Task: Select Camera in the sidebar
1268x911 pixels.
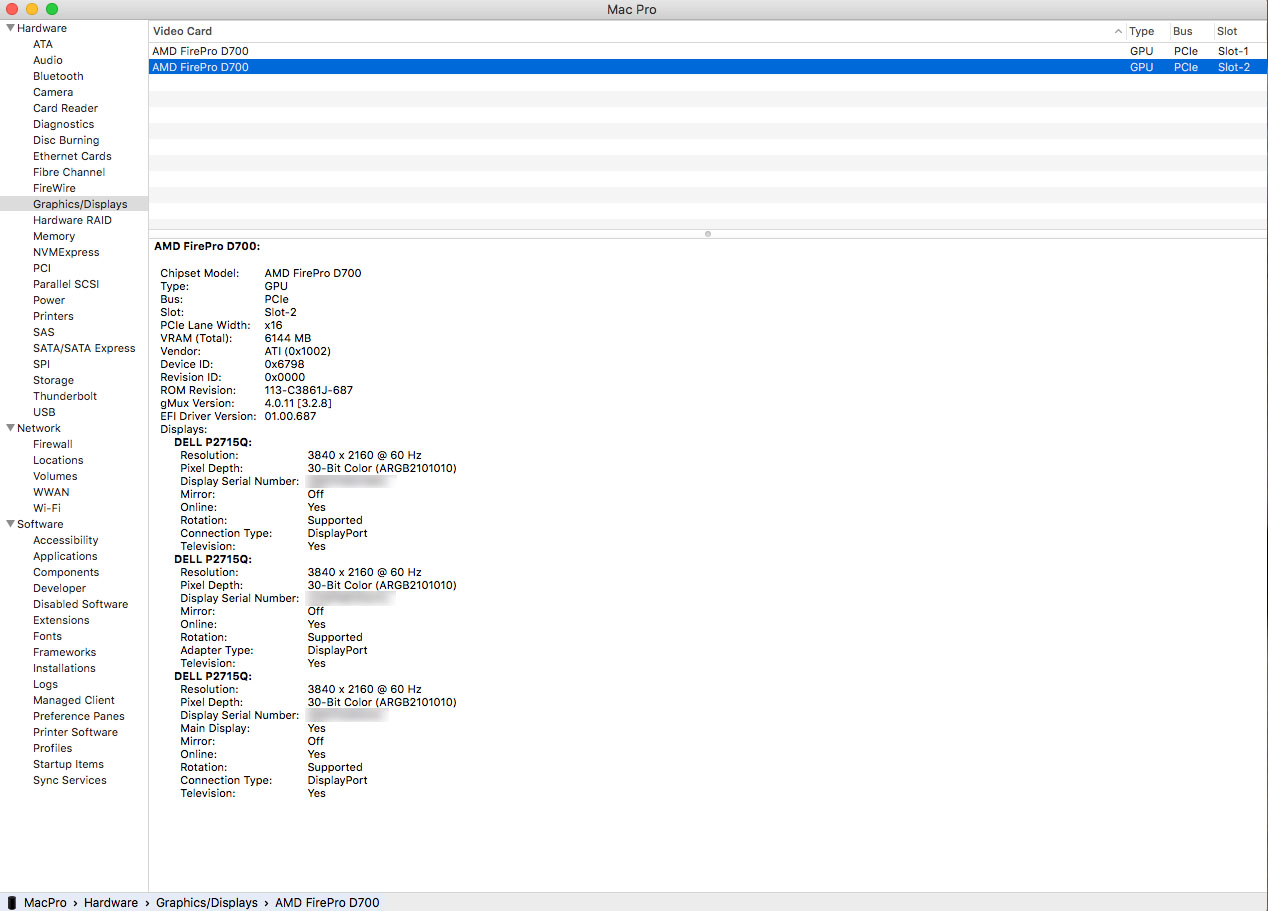Action: pyautogui.click(x=53, y=92)
